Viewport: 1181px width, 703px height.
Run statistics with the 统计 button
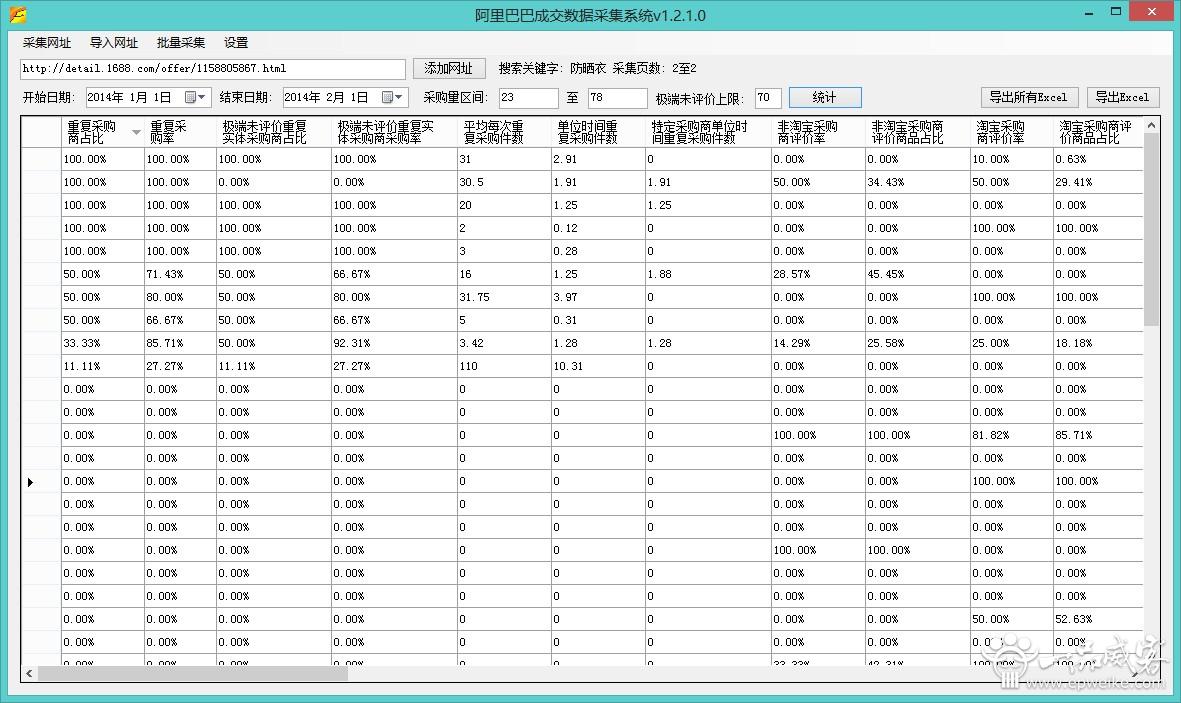point(824,97)
